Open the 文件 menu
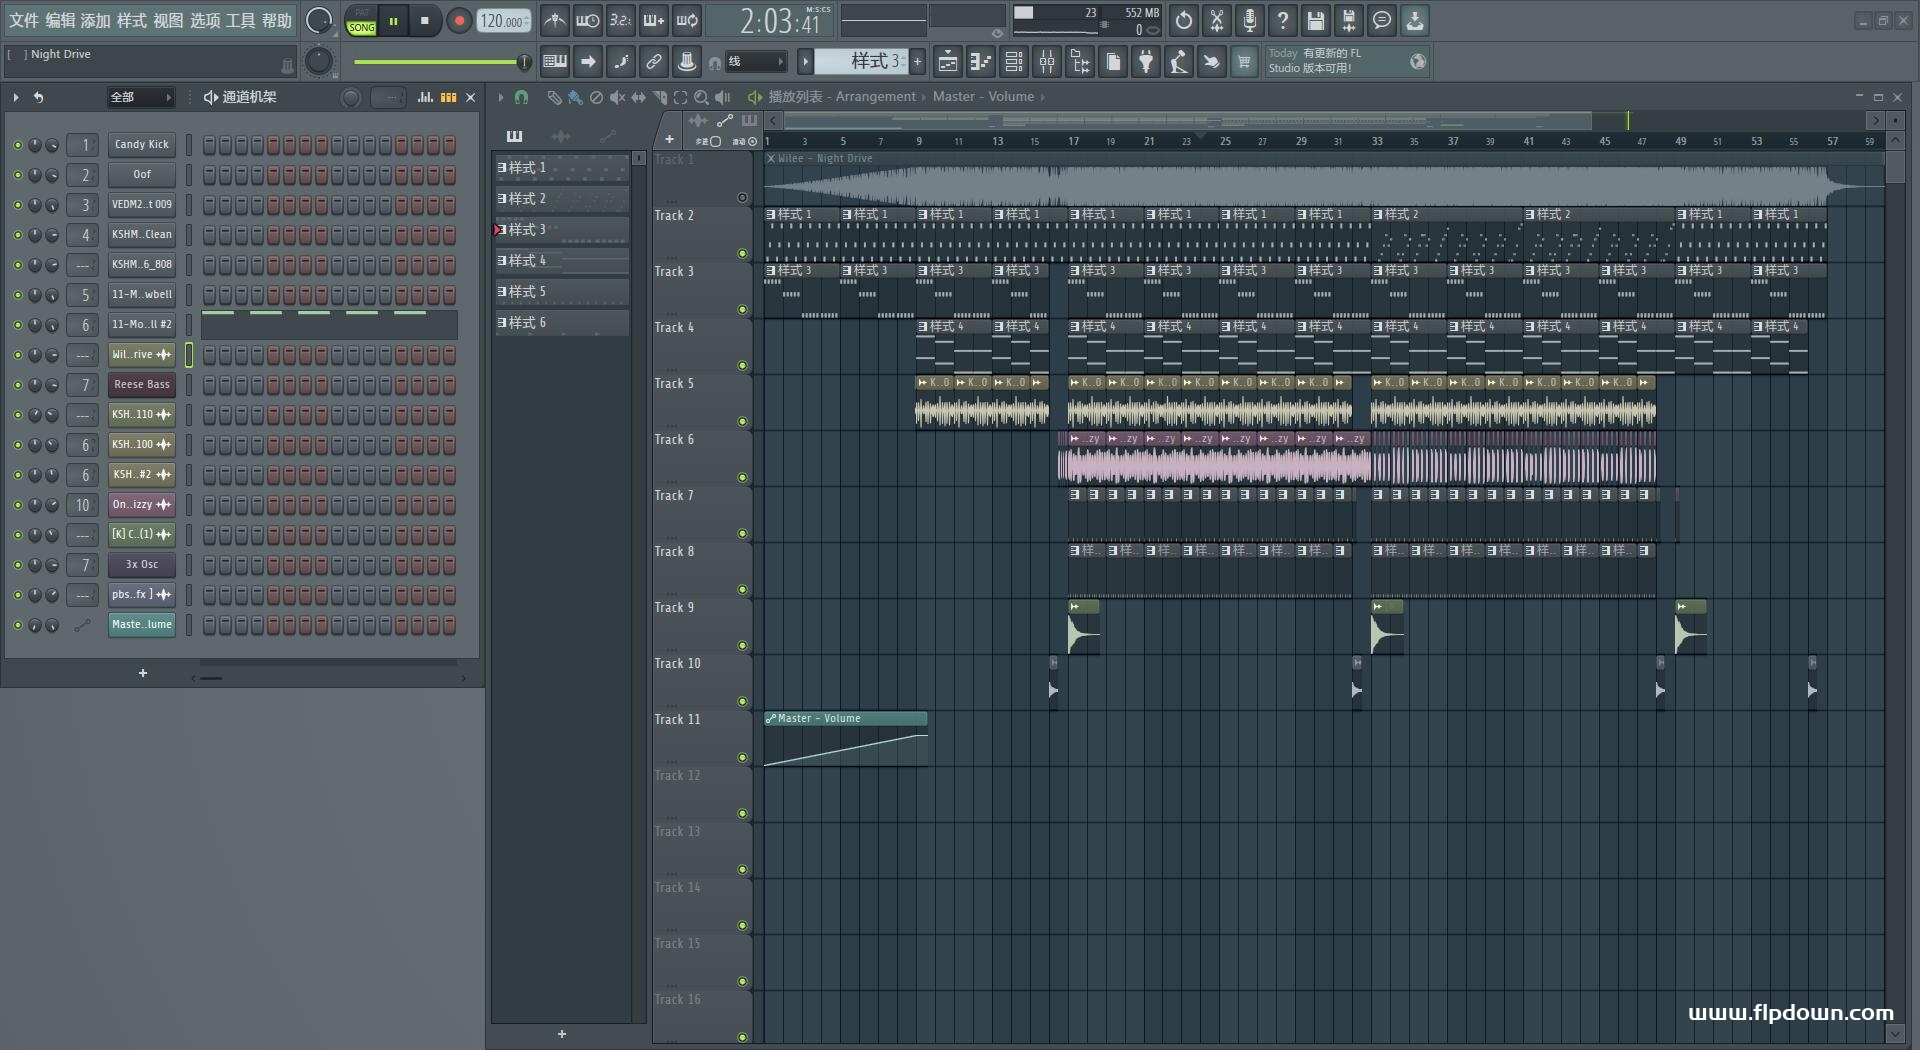 [x=24, y=20]
